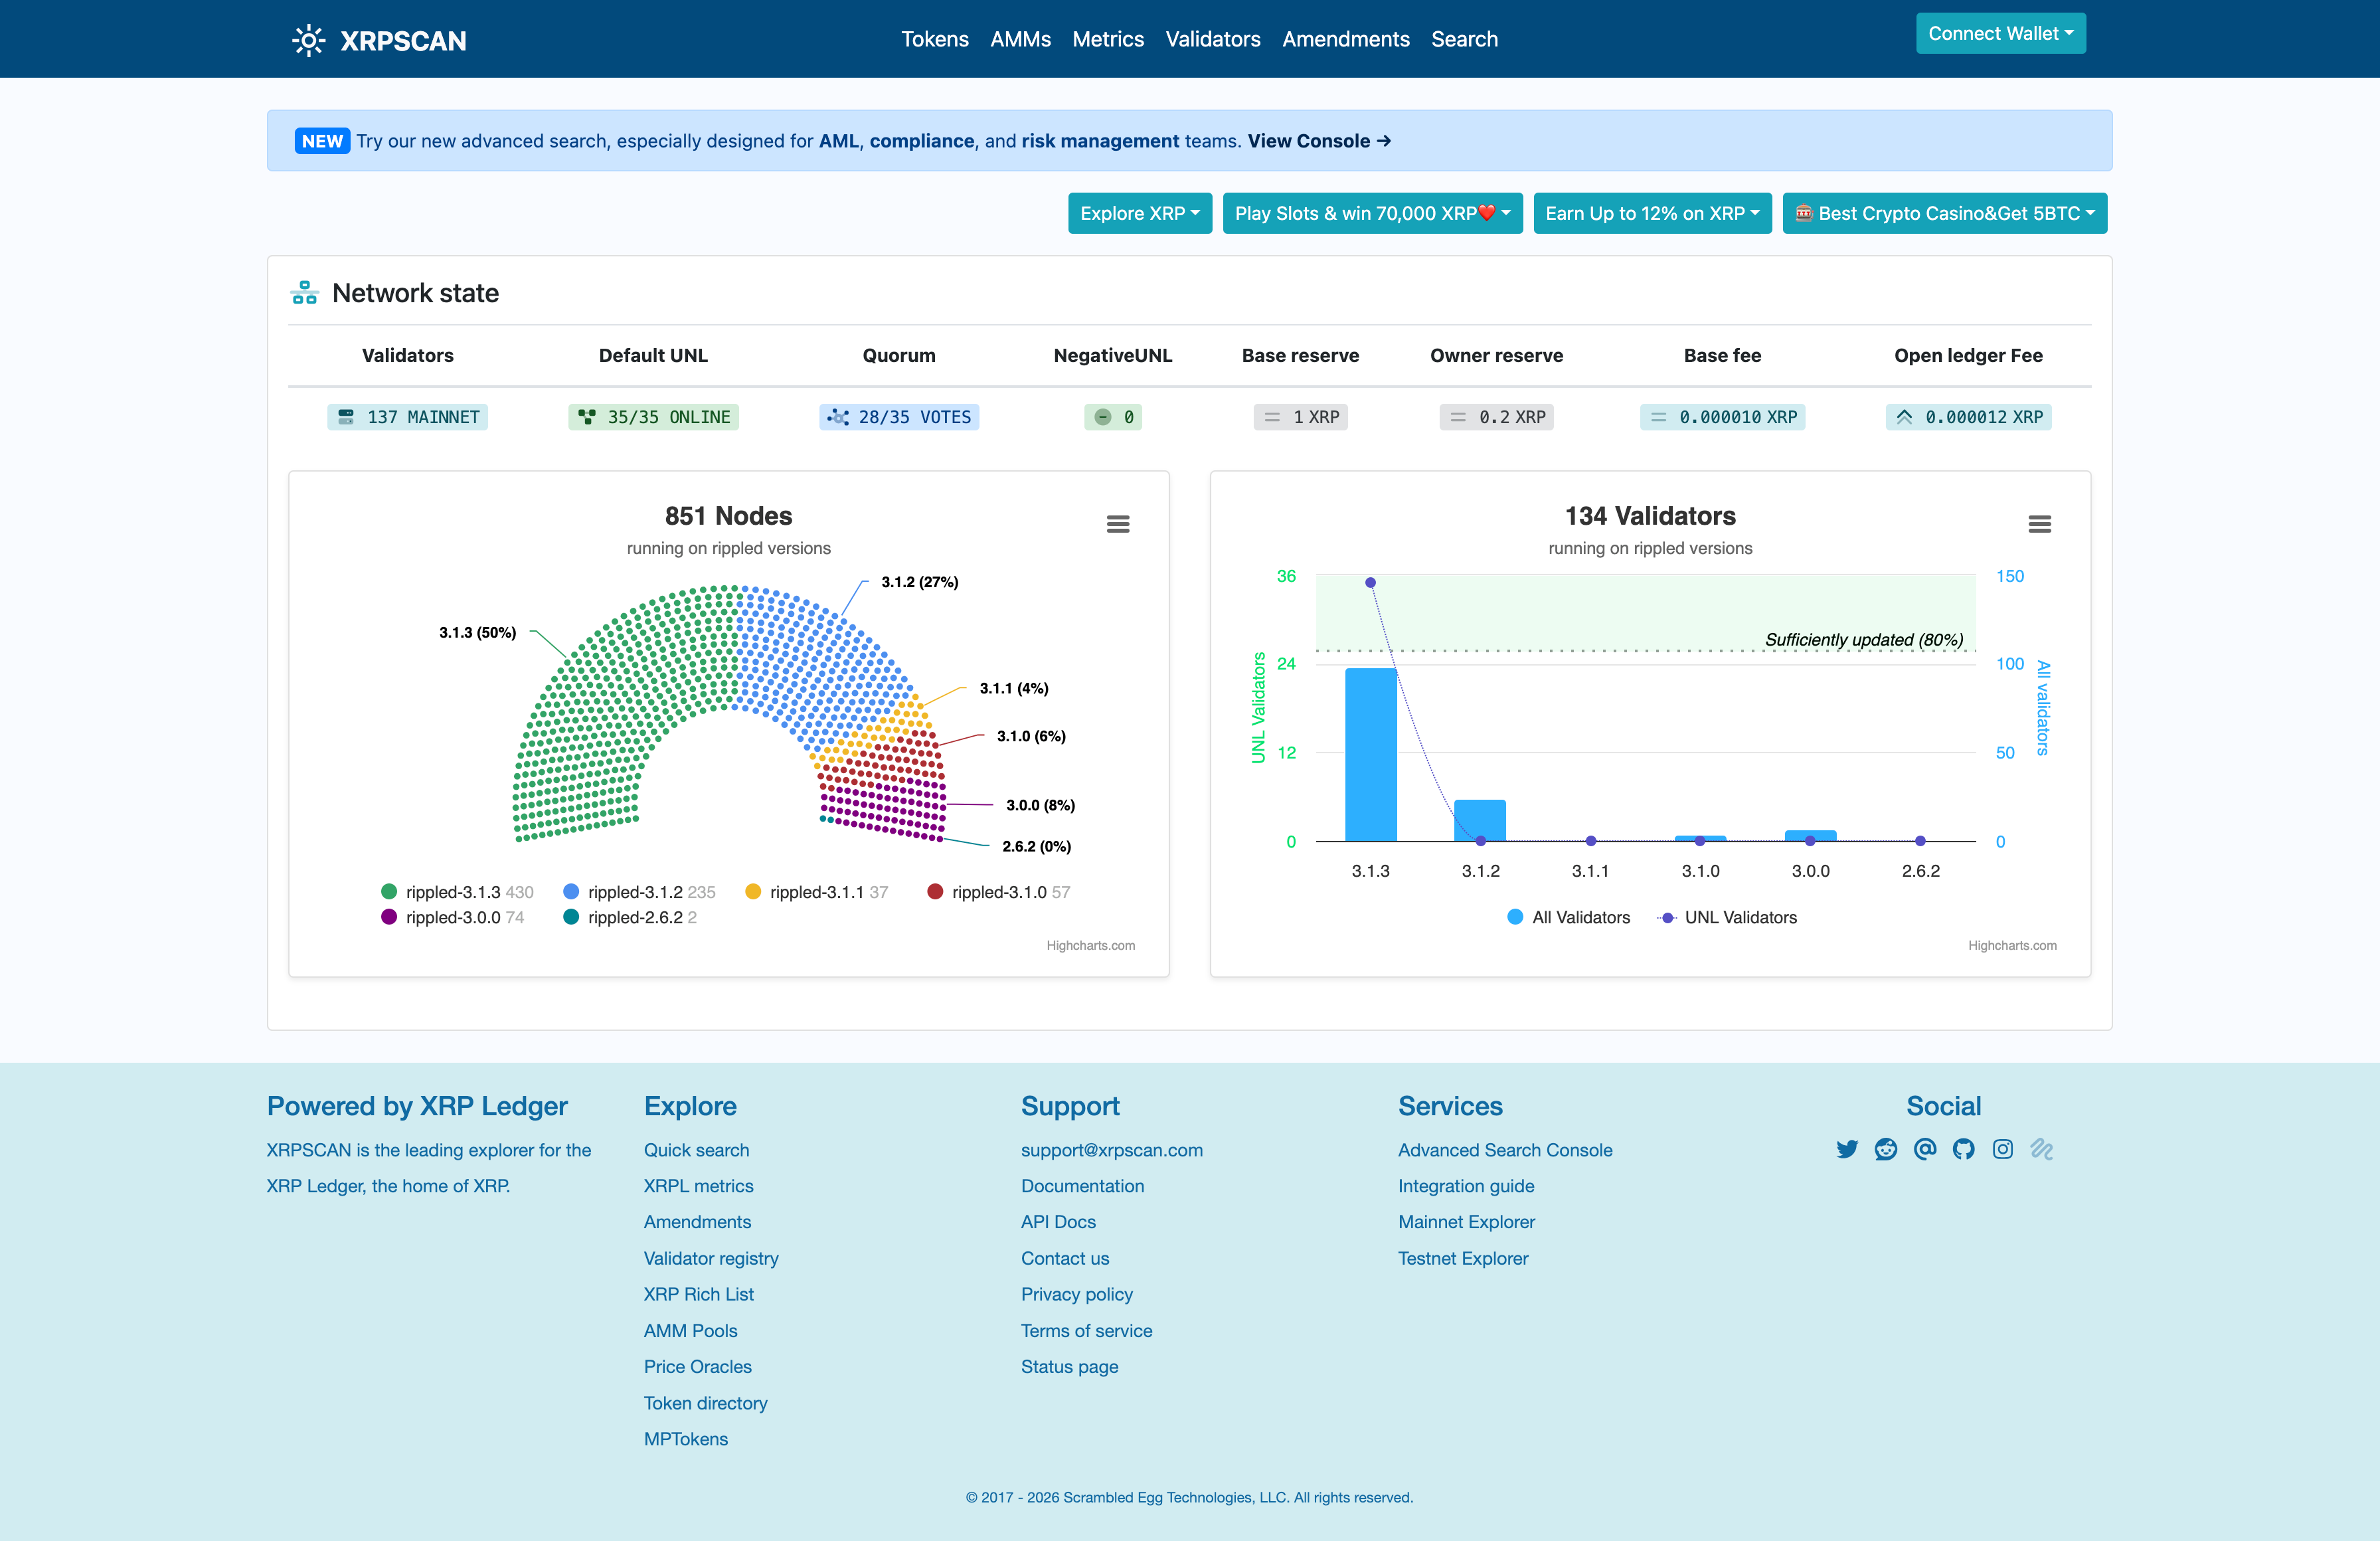Screen dimensions: 2380x1541
Task: Click the quorum icon beside 28/35 VOTES
Action: (x=838, y=417)
